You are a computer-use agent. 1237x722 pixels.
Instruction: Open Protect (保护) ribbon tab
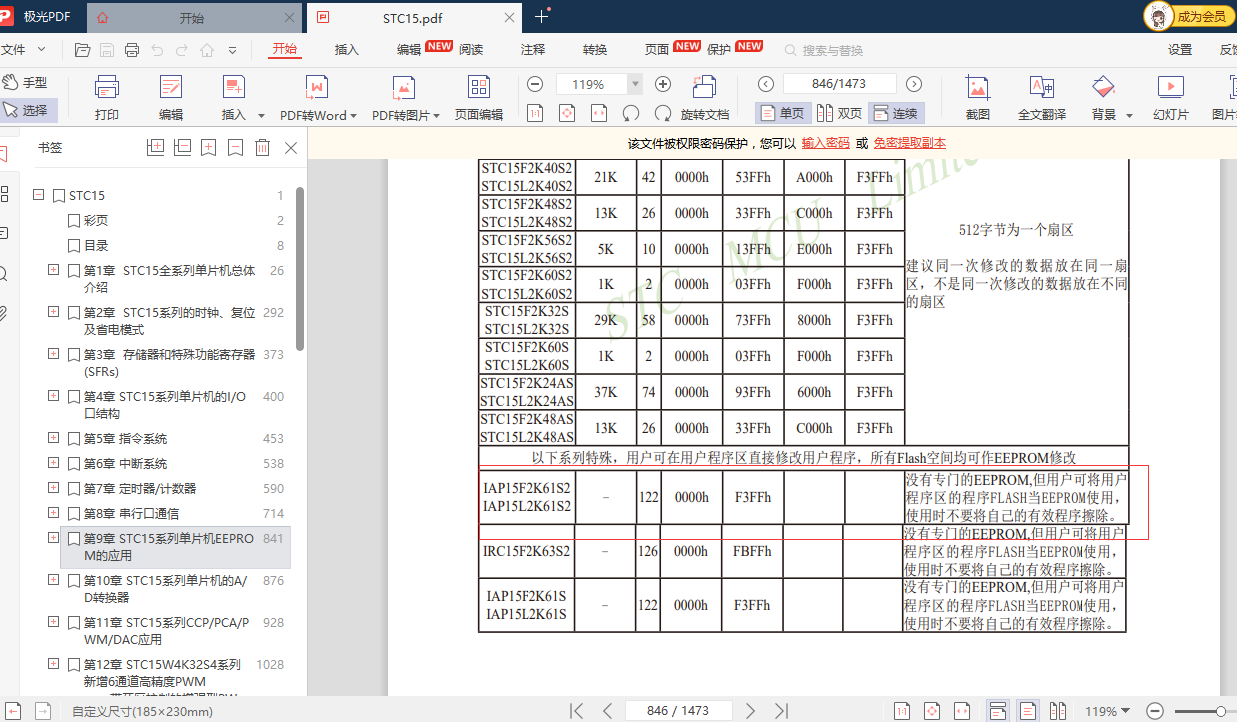coord(719,50)
